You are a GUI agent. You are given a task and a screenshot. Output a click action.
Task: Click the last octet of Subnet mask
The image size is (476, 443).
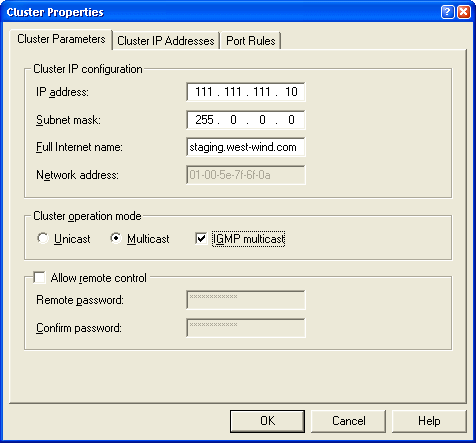pos(291,119)
